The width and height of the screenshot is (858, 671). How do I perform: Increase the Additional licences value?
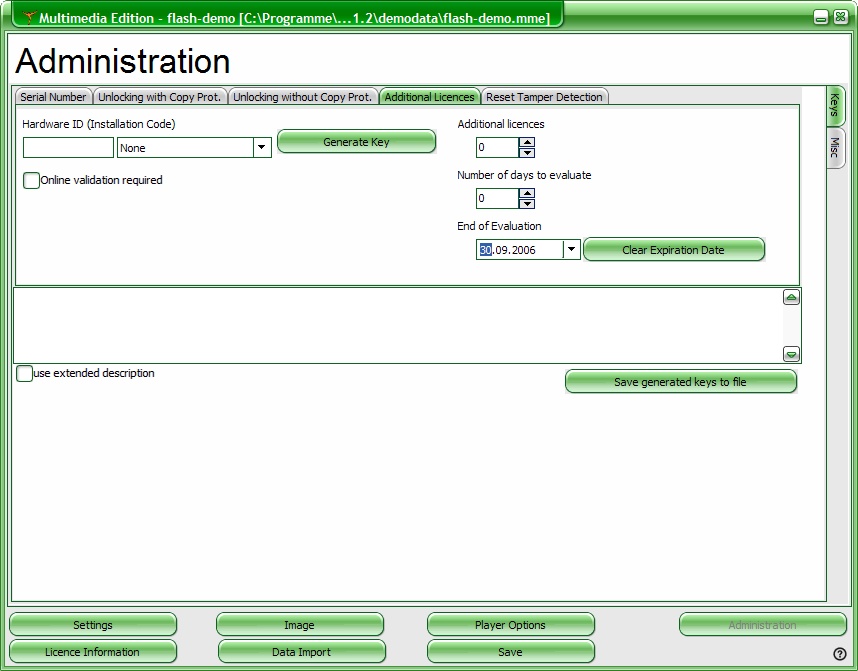[527, 143]
